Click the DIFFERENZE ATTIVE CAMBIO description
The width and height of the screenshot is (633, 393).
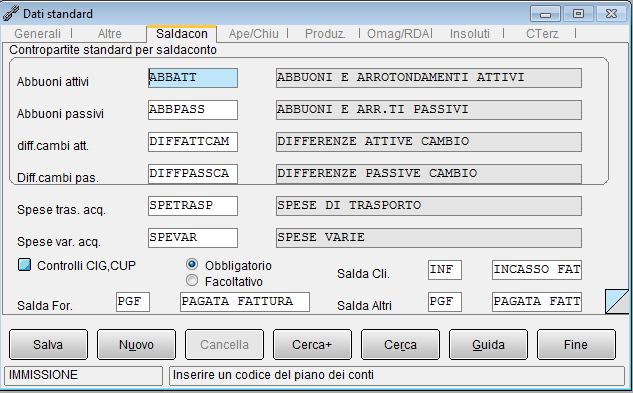coord(429,142)
